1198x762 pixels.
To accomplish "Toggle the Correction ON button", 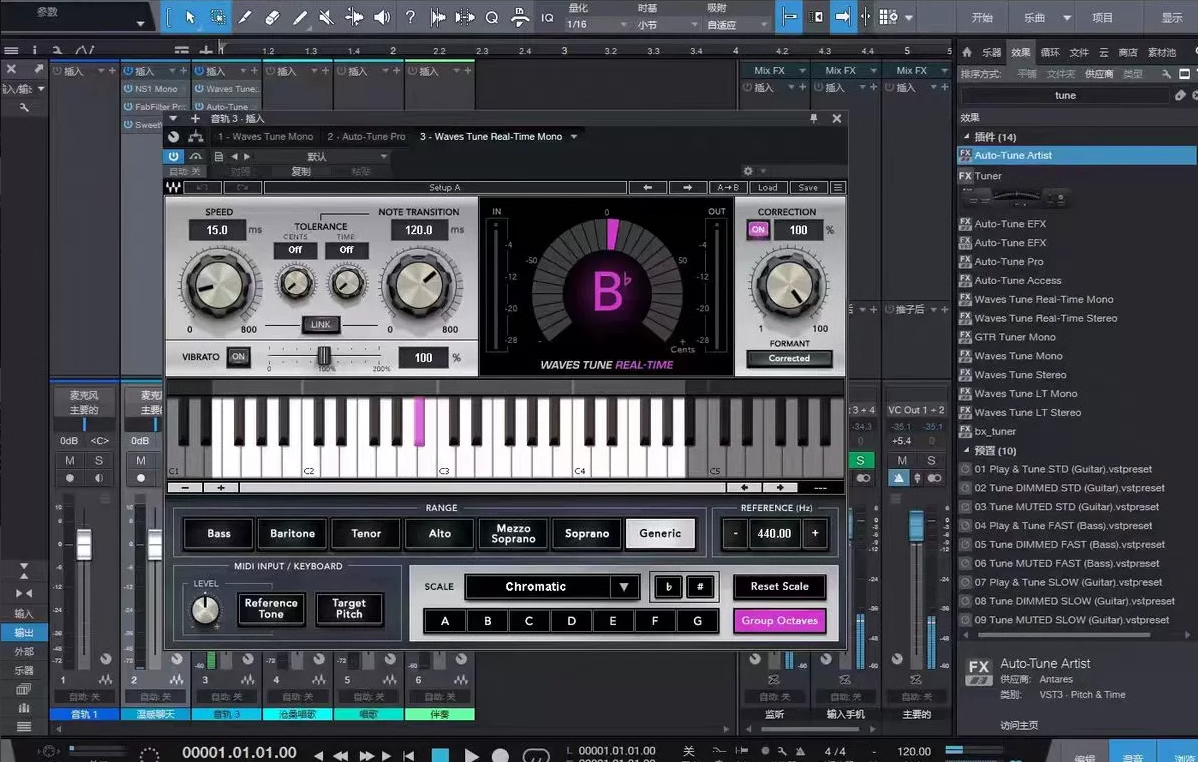I will tap(758, 230).
